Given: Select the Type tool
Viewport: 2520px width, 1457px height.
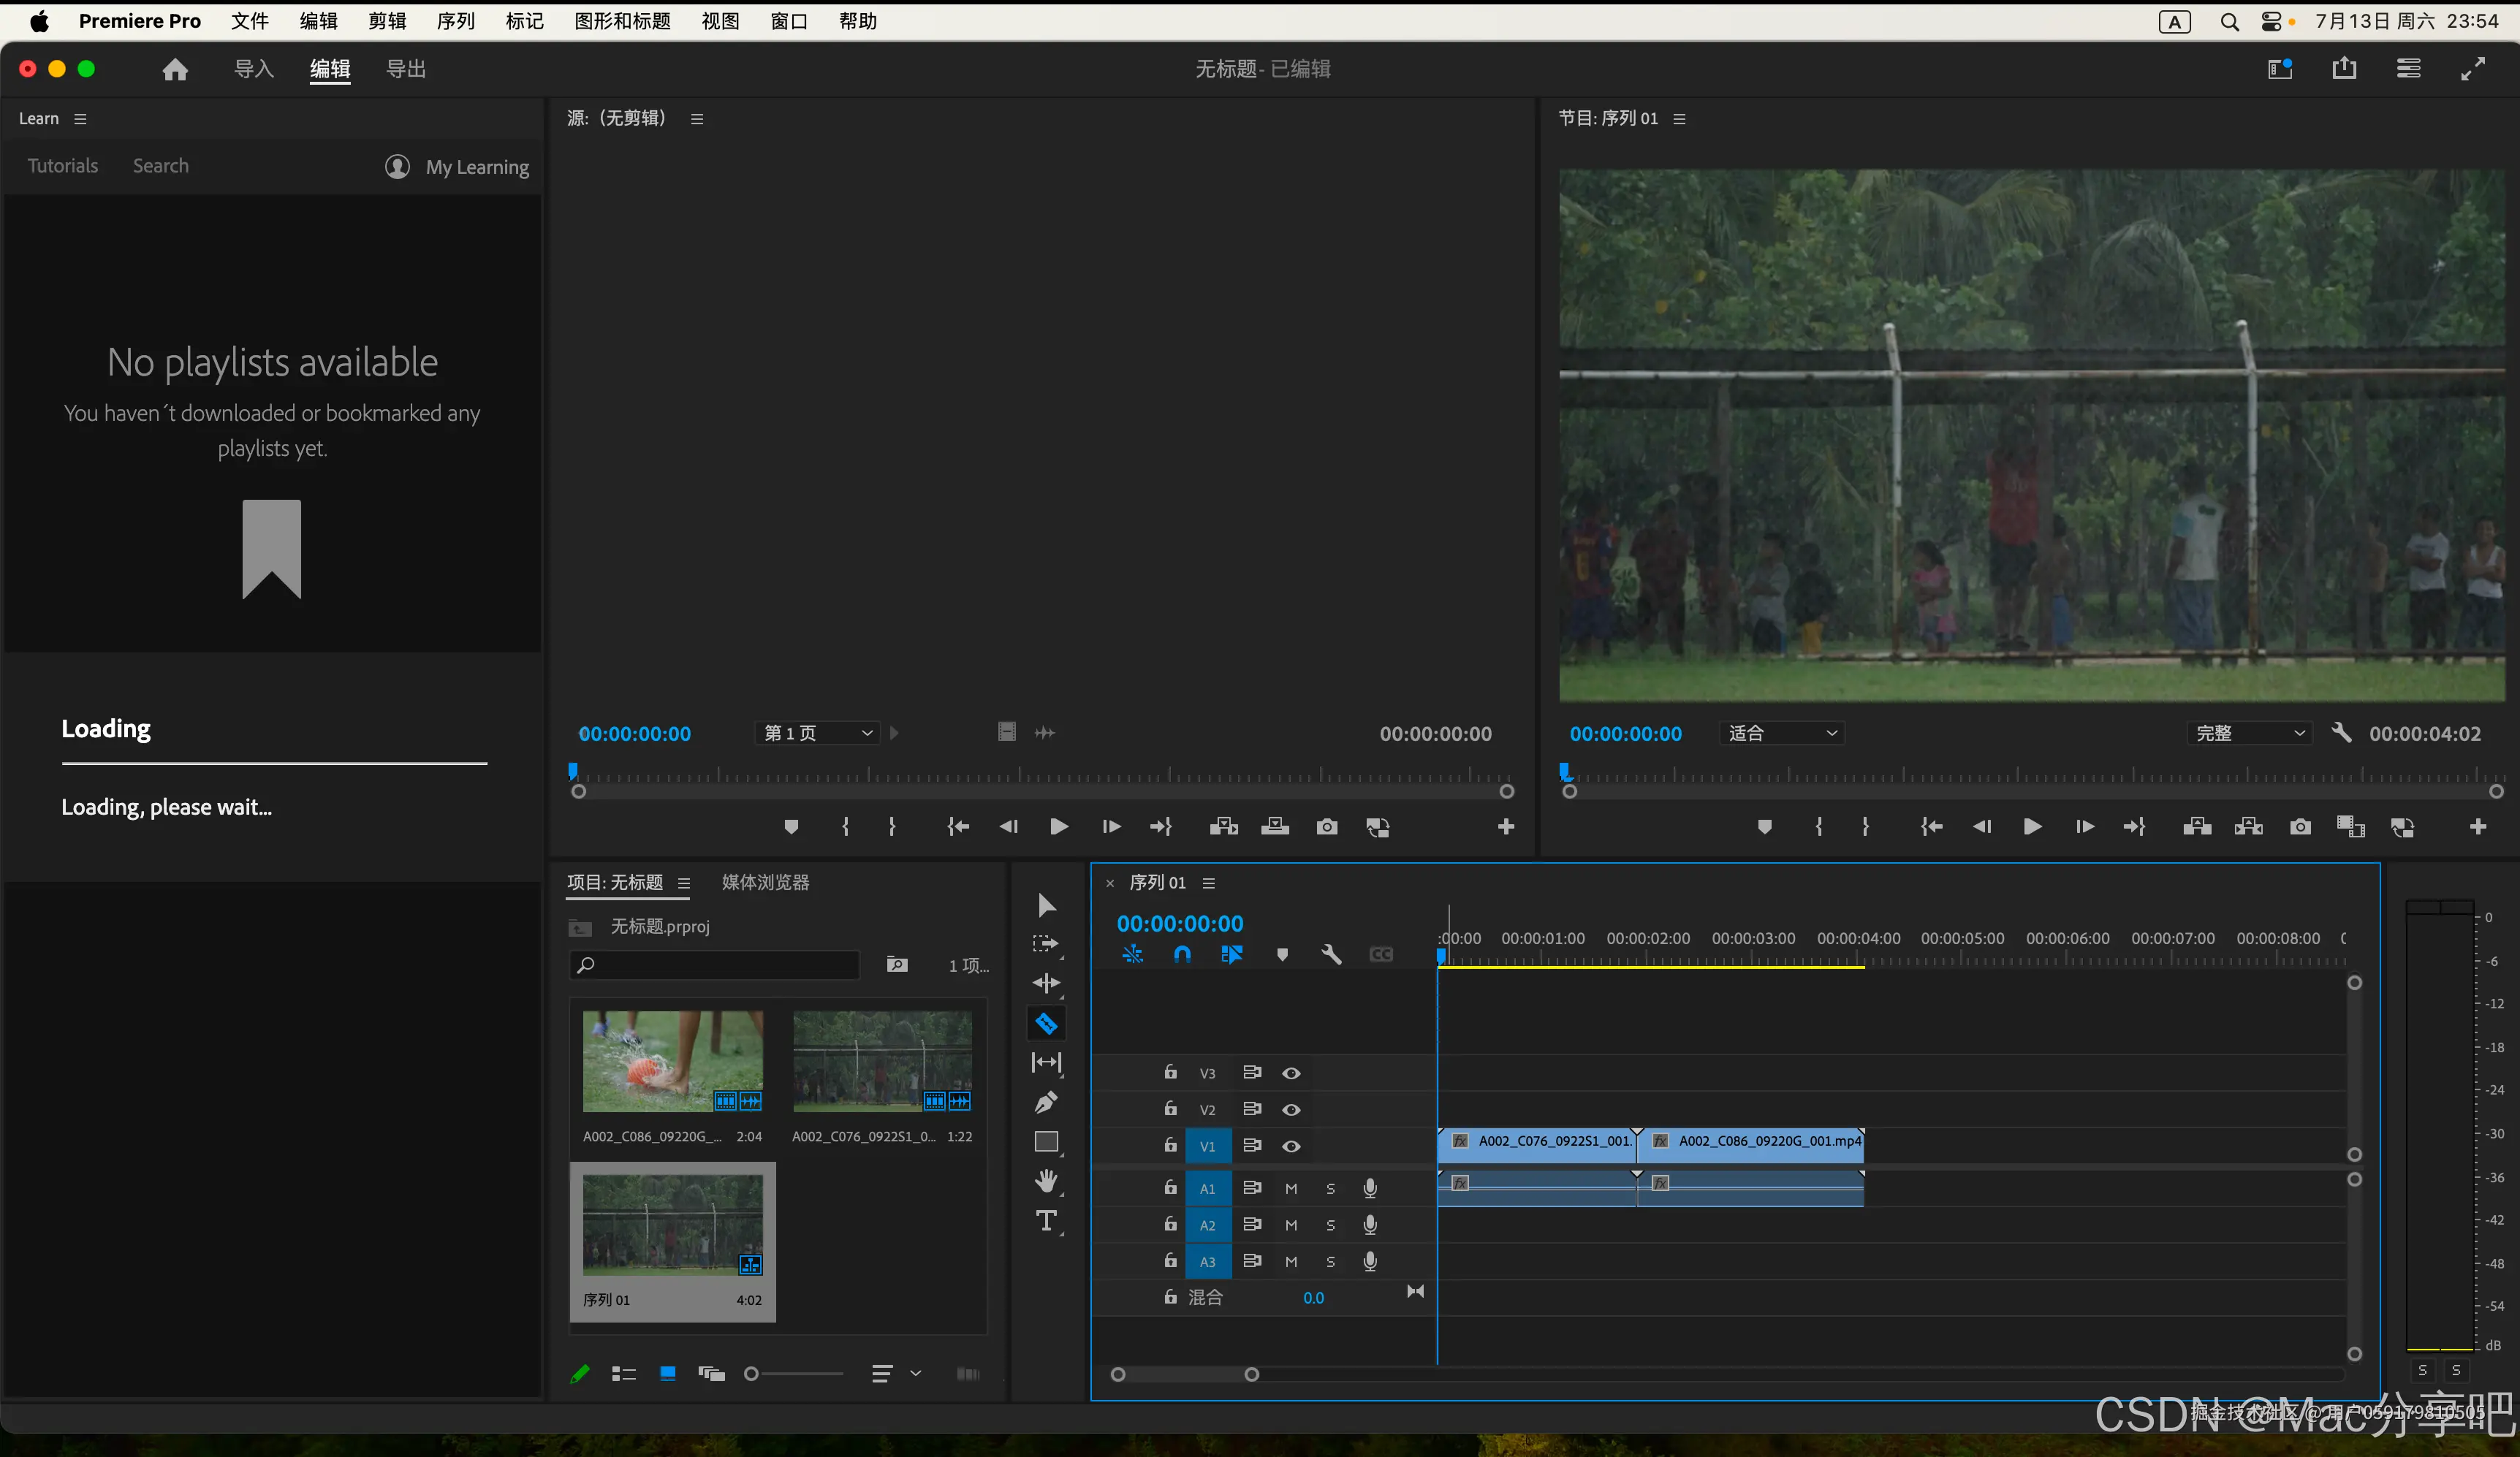Looking at the screenshot, I should click(x=1046, y=1221).
